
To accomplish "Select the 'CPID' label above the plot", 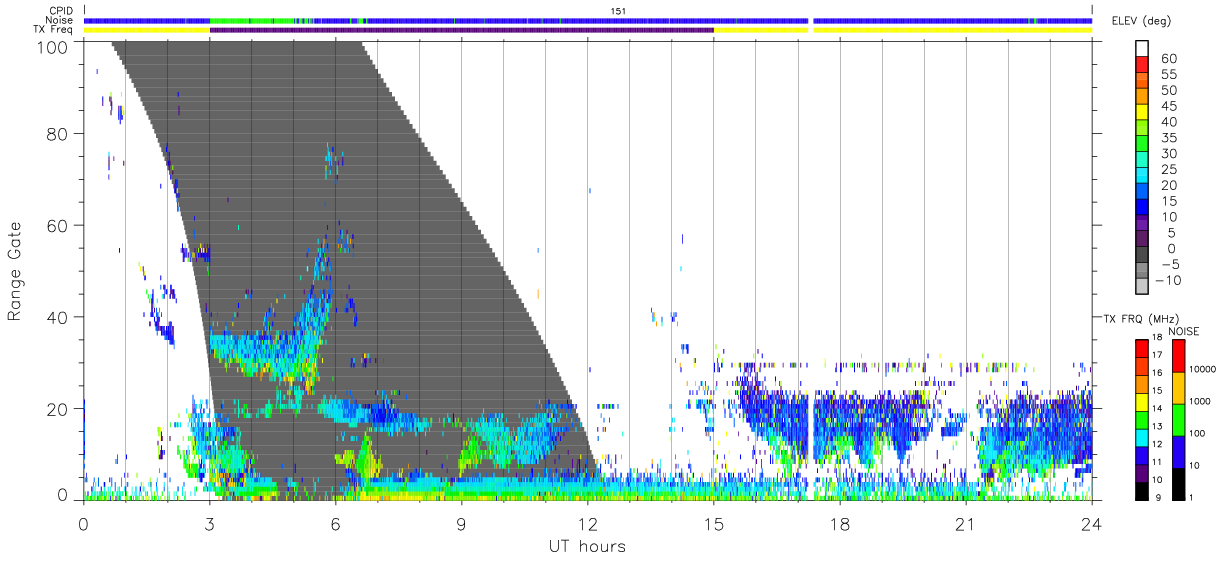I will tap(62, 11).
